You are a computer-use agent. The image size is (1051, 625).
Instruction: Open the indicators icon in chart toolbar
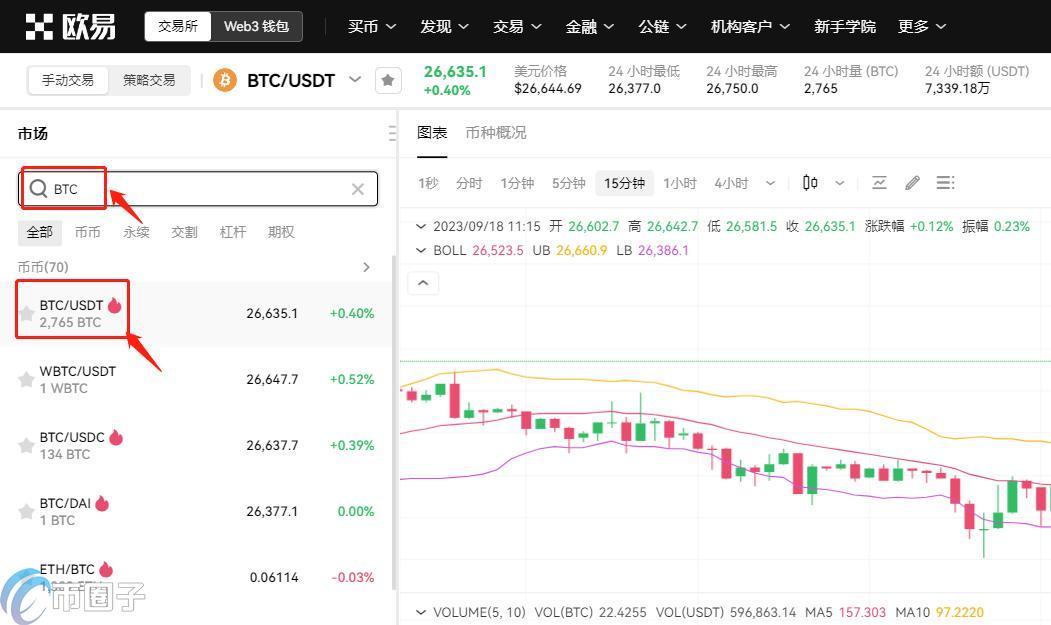pyautogui.click(x=879, y=182)
